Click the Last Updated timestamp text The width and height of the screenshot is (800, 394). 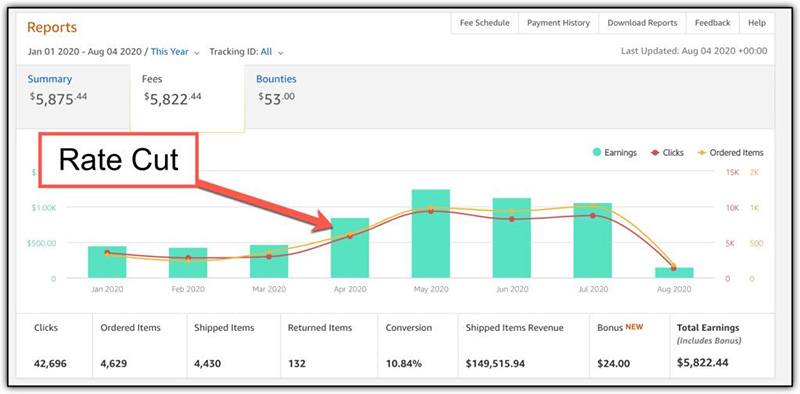[694, 51]
